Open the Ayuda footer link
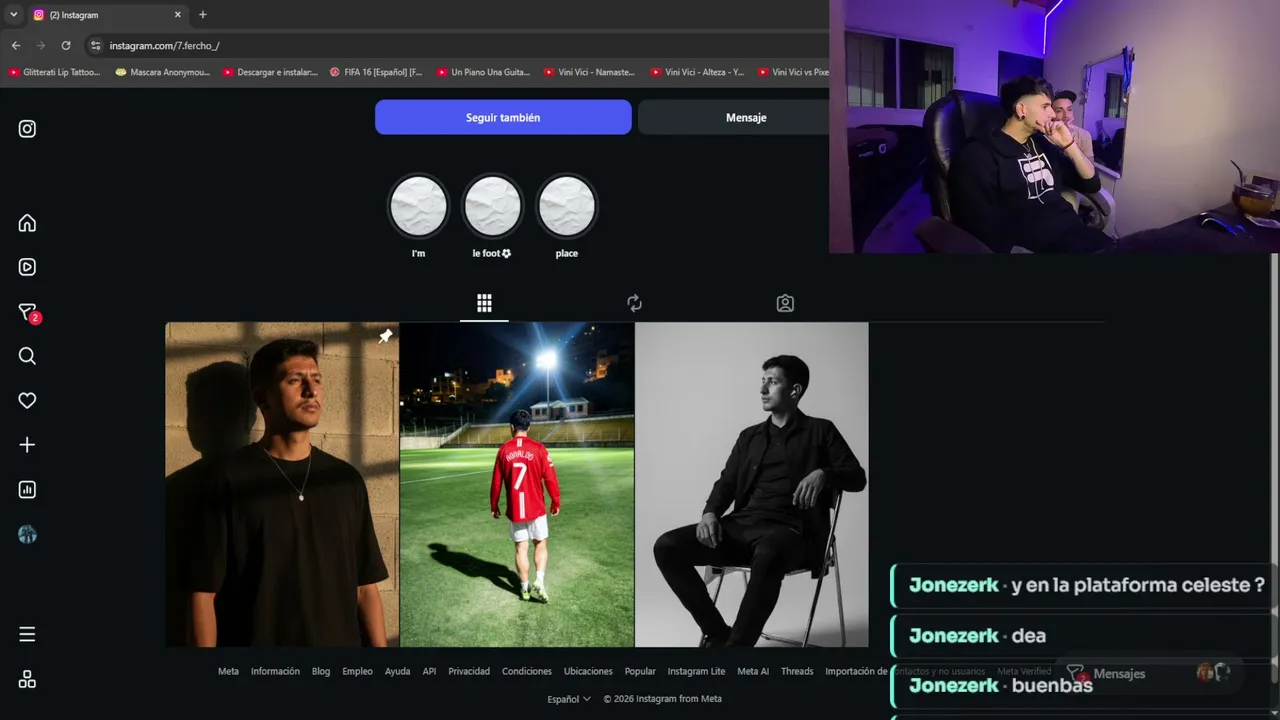1280x720 pixels. point(398,671)
